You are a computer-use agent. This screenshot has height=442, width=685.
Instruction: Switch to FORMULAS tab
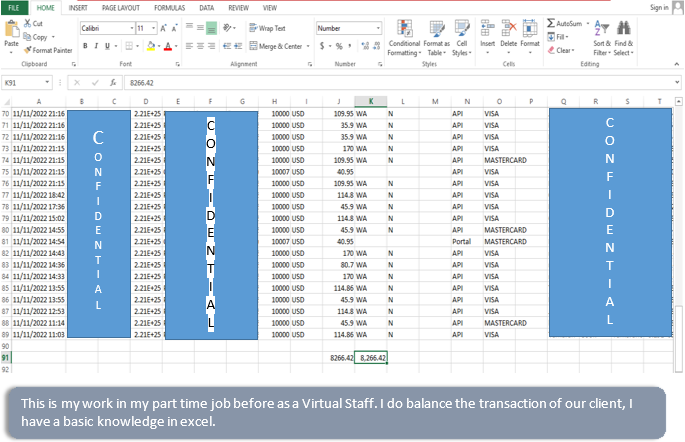point(170,8)
